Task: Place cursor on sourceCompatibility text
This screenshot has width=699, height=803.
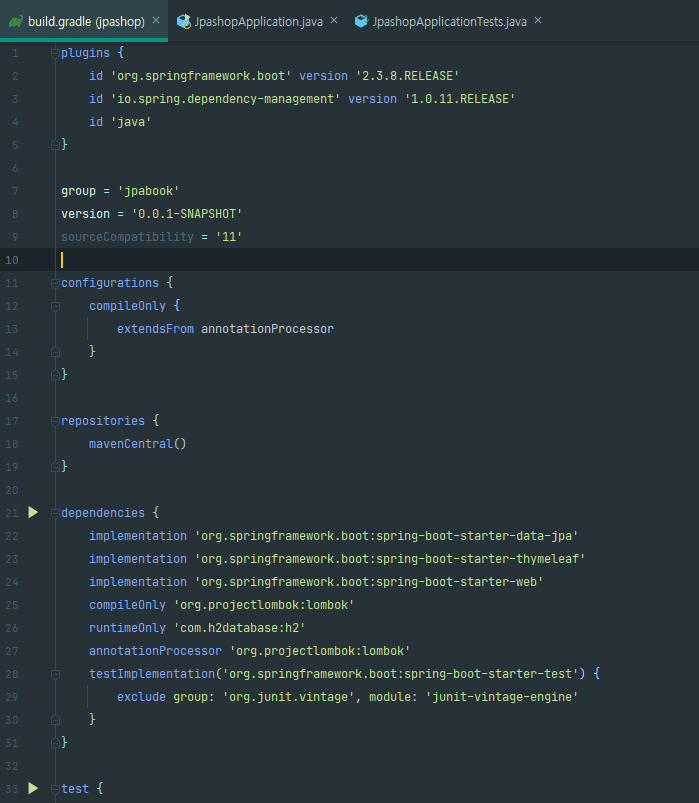Action: [x=128, y=237]
